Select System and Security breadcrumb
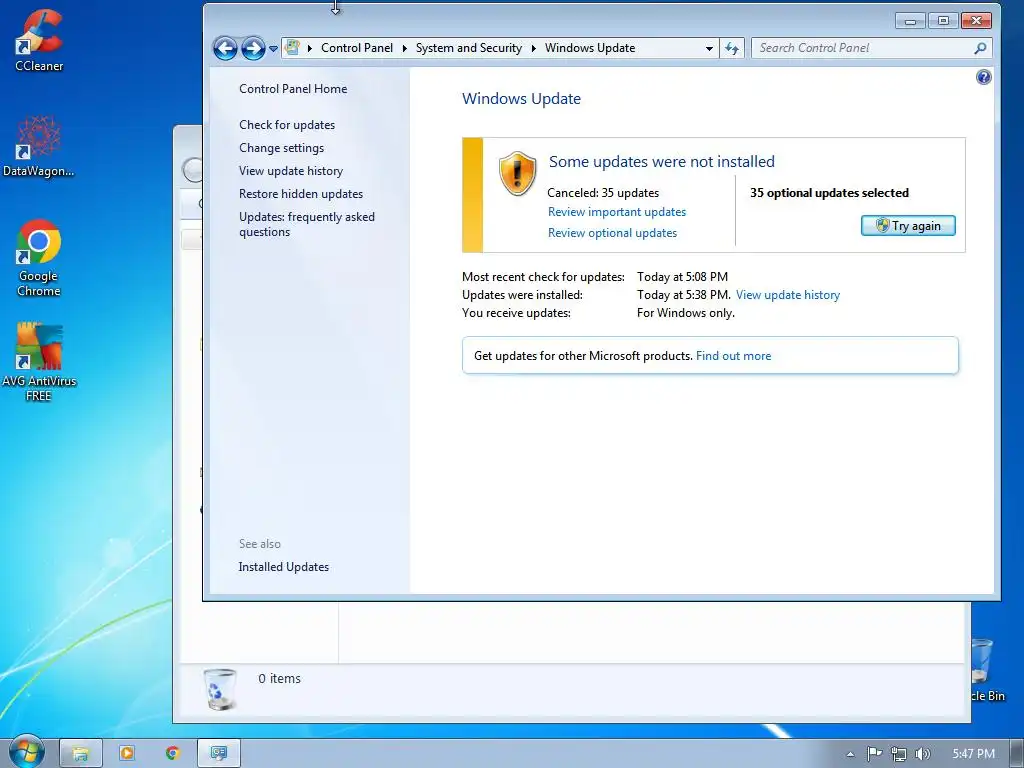 [469, 48]
